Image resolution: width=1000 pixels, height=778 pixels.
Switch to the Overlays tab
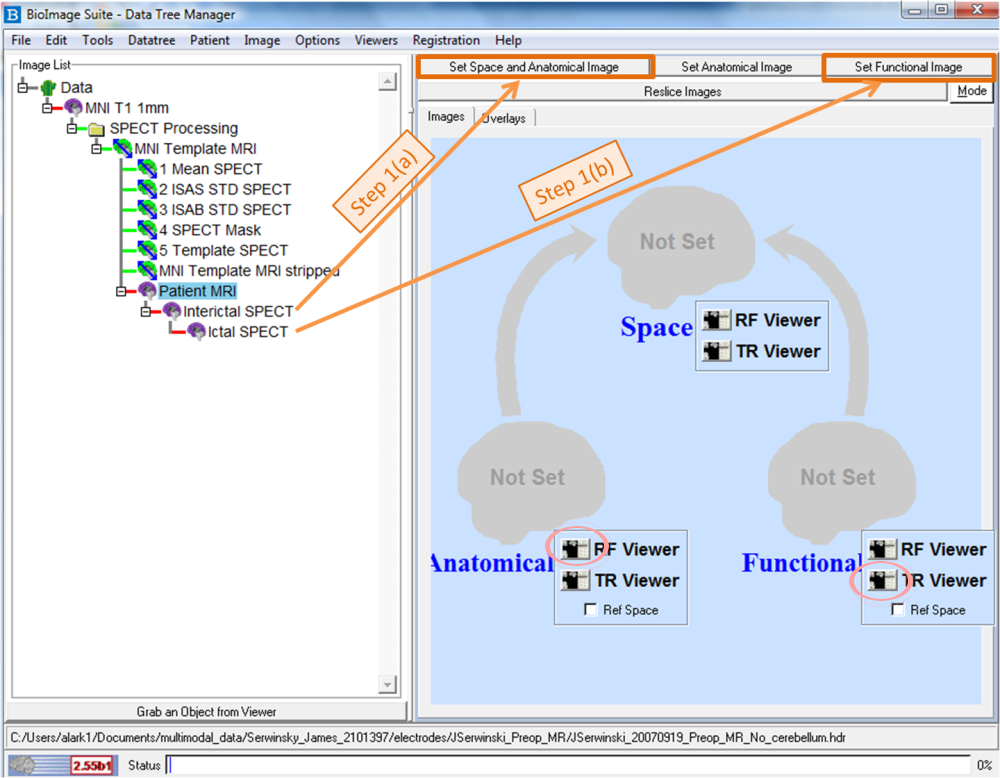[x=507, y=117]
